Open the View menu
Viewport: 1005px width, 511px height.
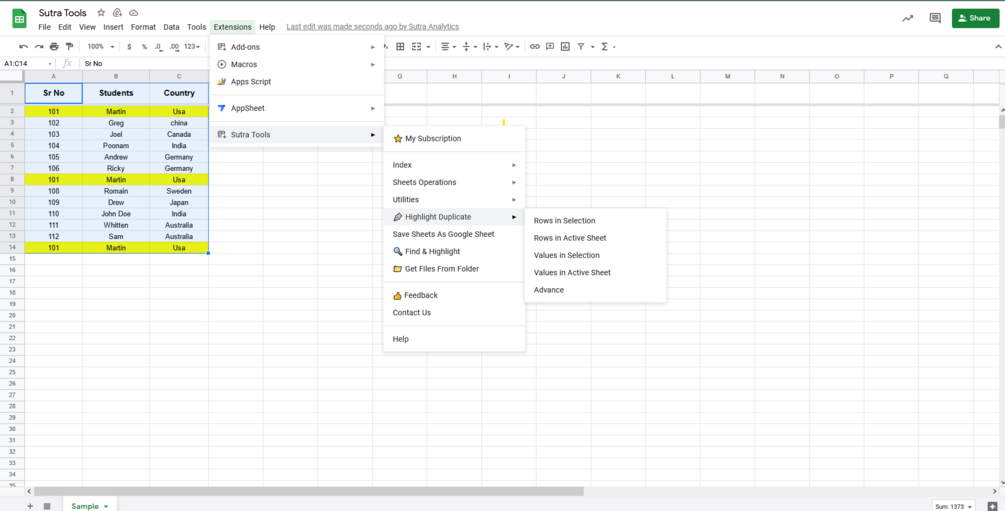87,27
